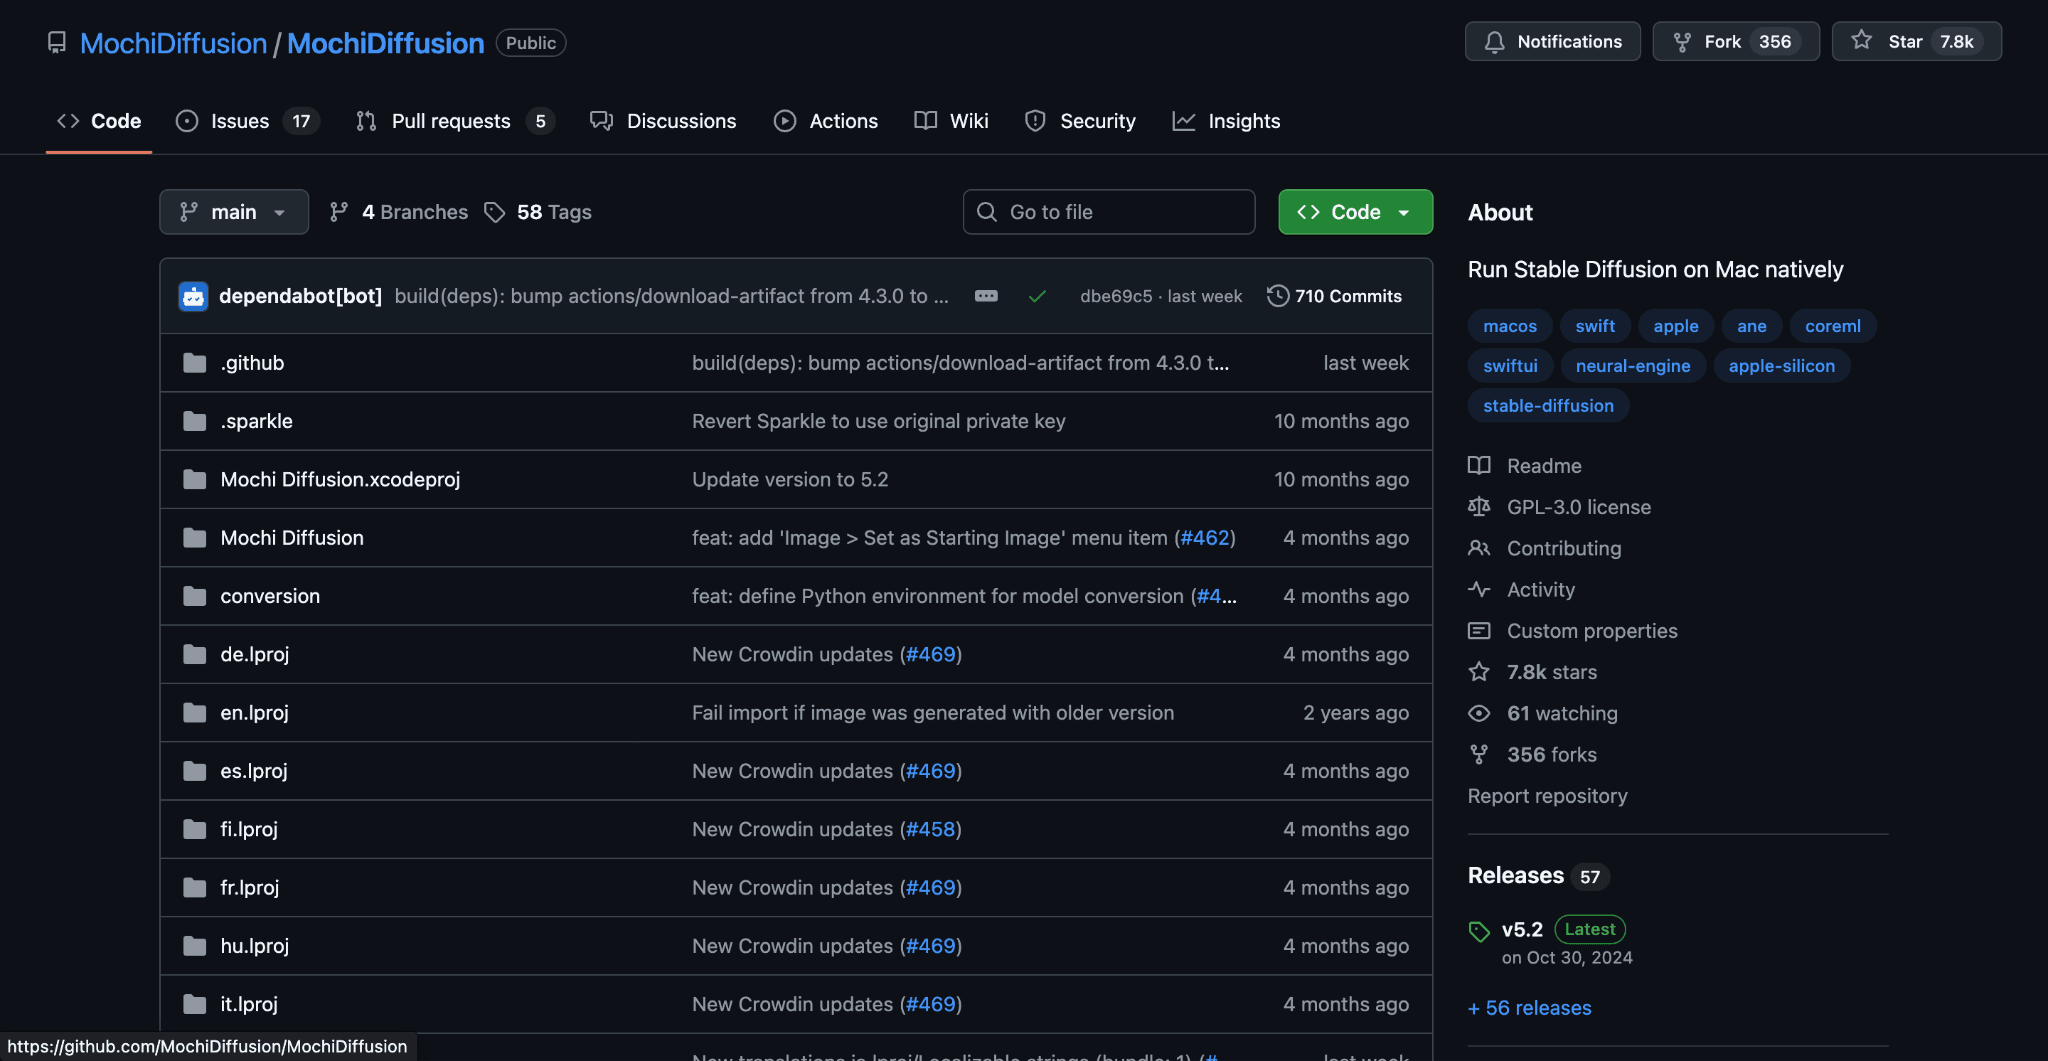Click the .github folder icon
Image resolution: width=2048 pixels, height=1061 pixels.
(x=195, y=363)
